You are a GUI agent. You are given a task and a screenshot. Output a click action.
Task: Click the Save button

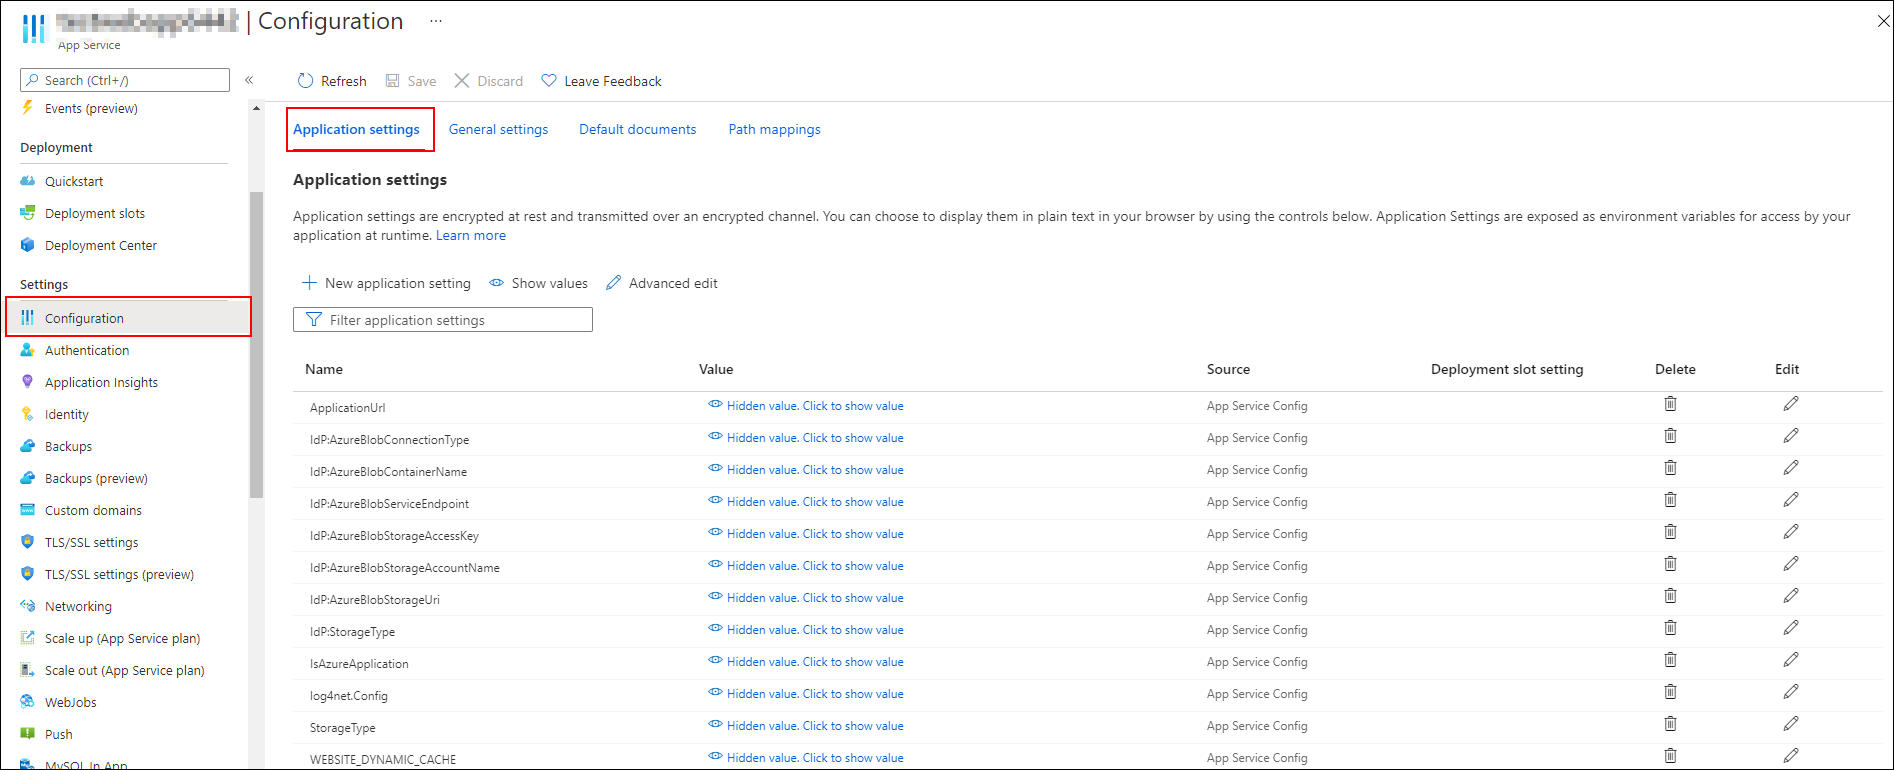click(x=411, y=81)
